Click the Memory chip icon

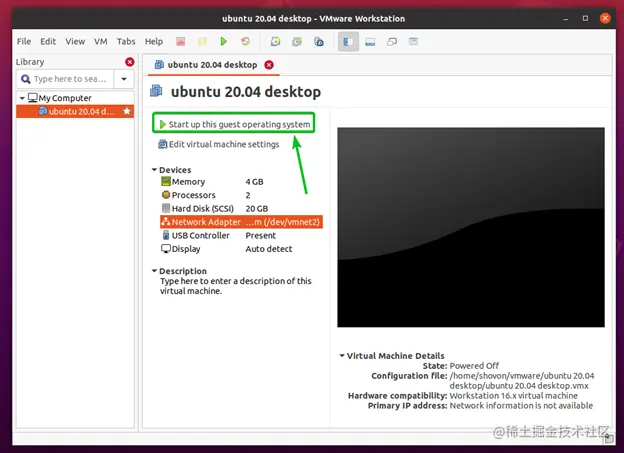(166, 182)
